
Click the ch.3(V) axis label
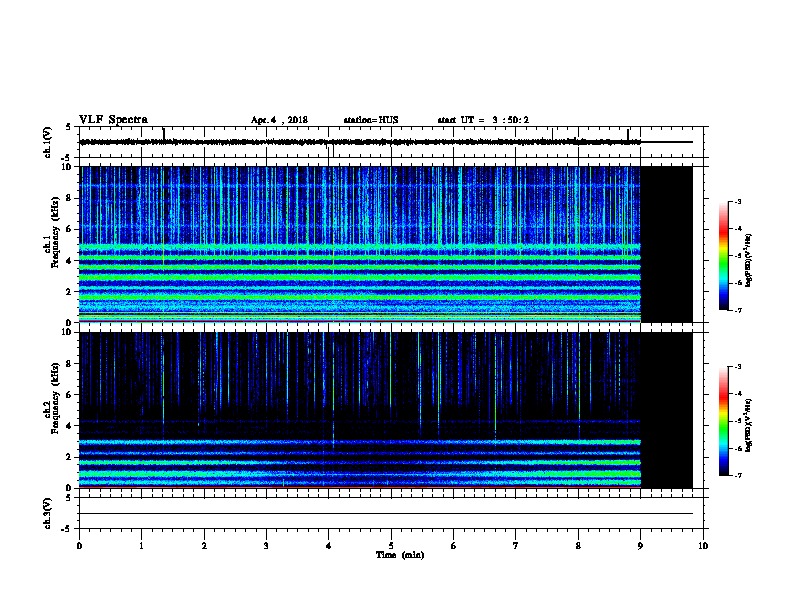(x=48, y=513)
